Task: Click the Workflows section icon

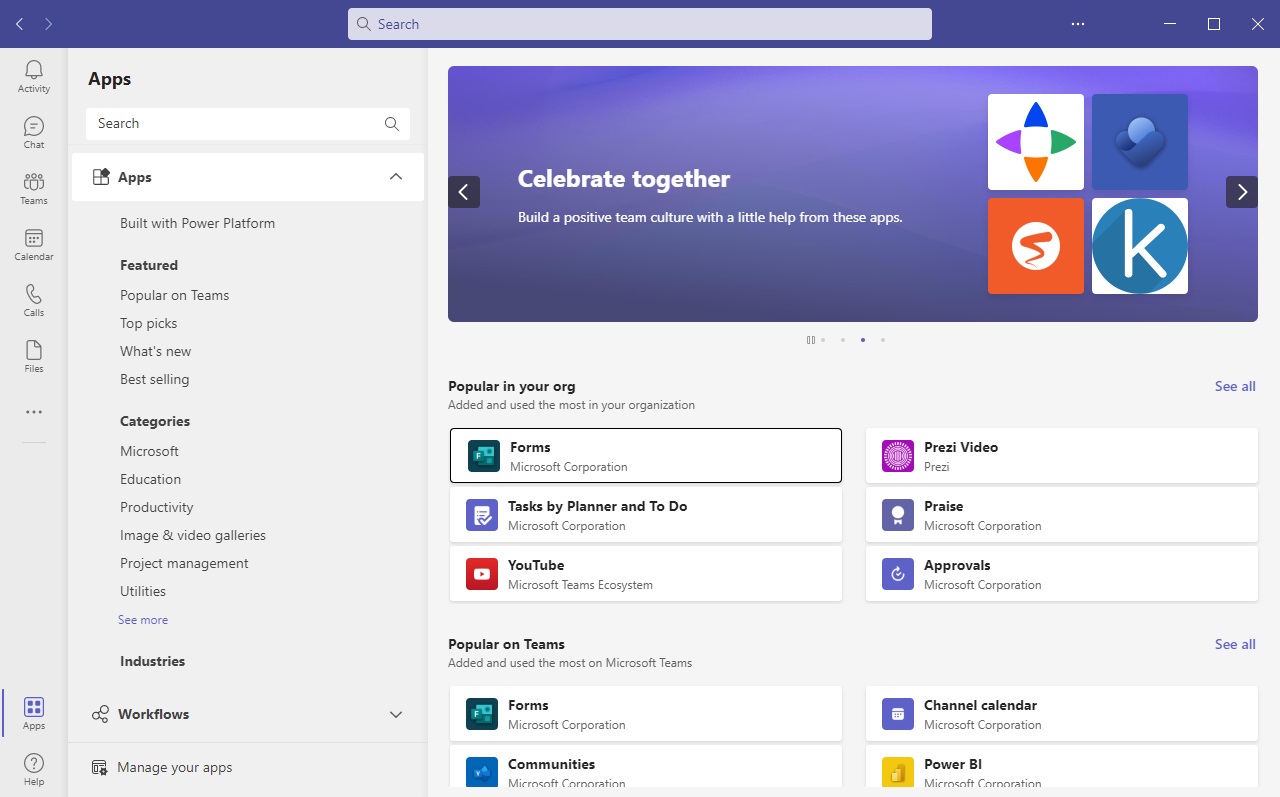Action: 100,714
